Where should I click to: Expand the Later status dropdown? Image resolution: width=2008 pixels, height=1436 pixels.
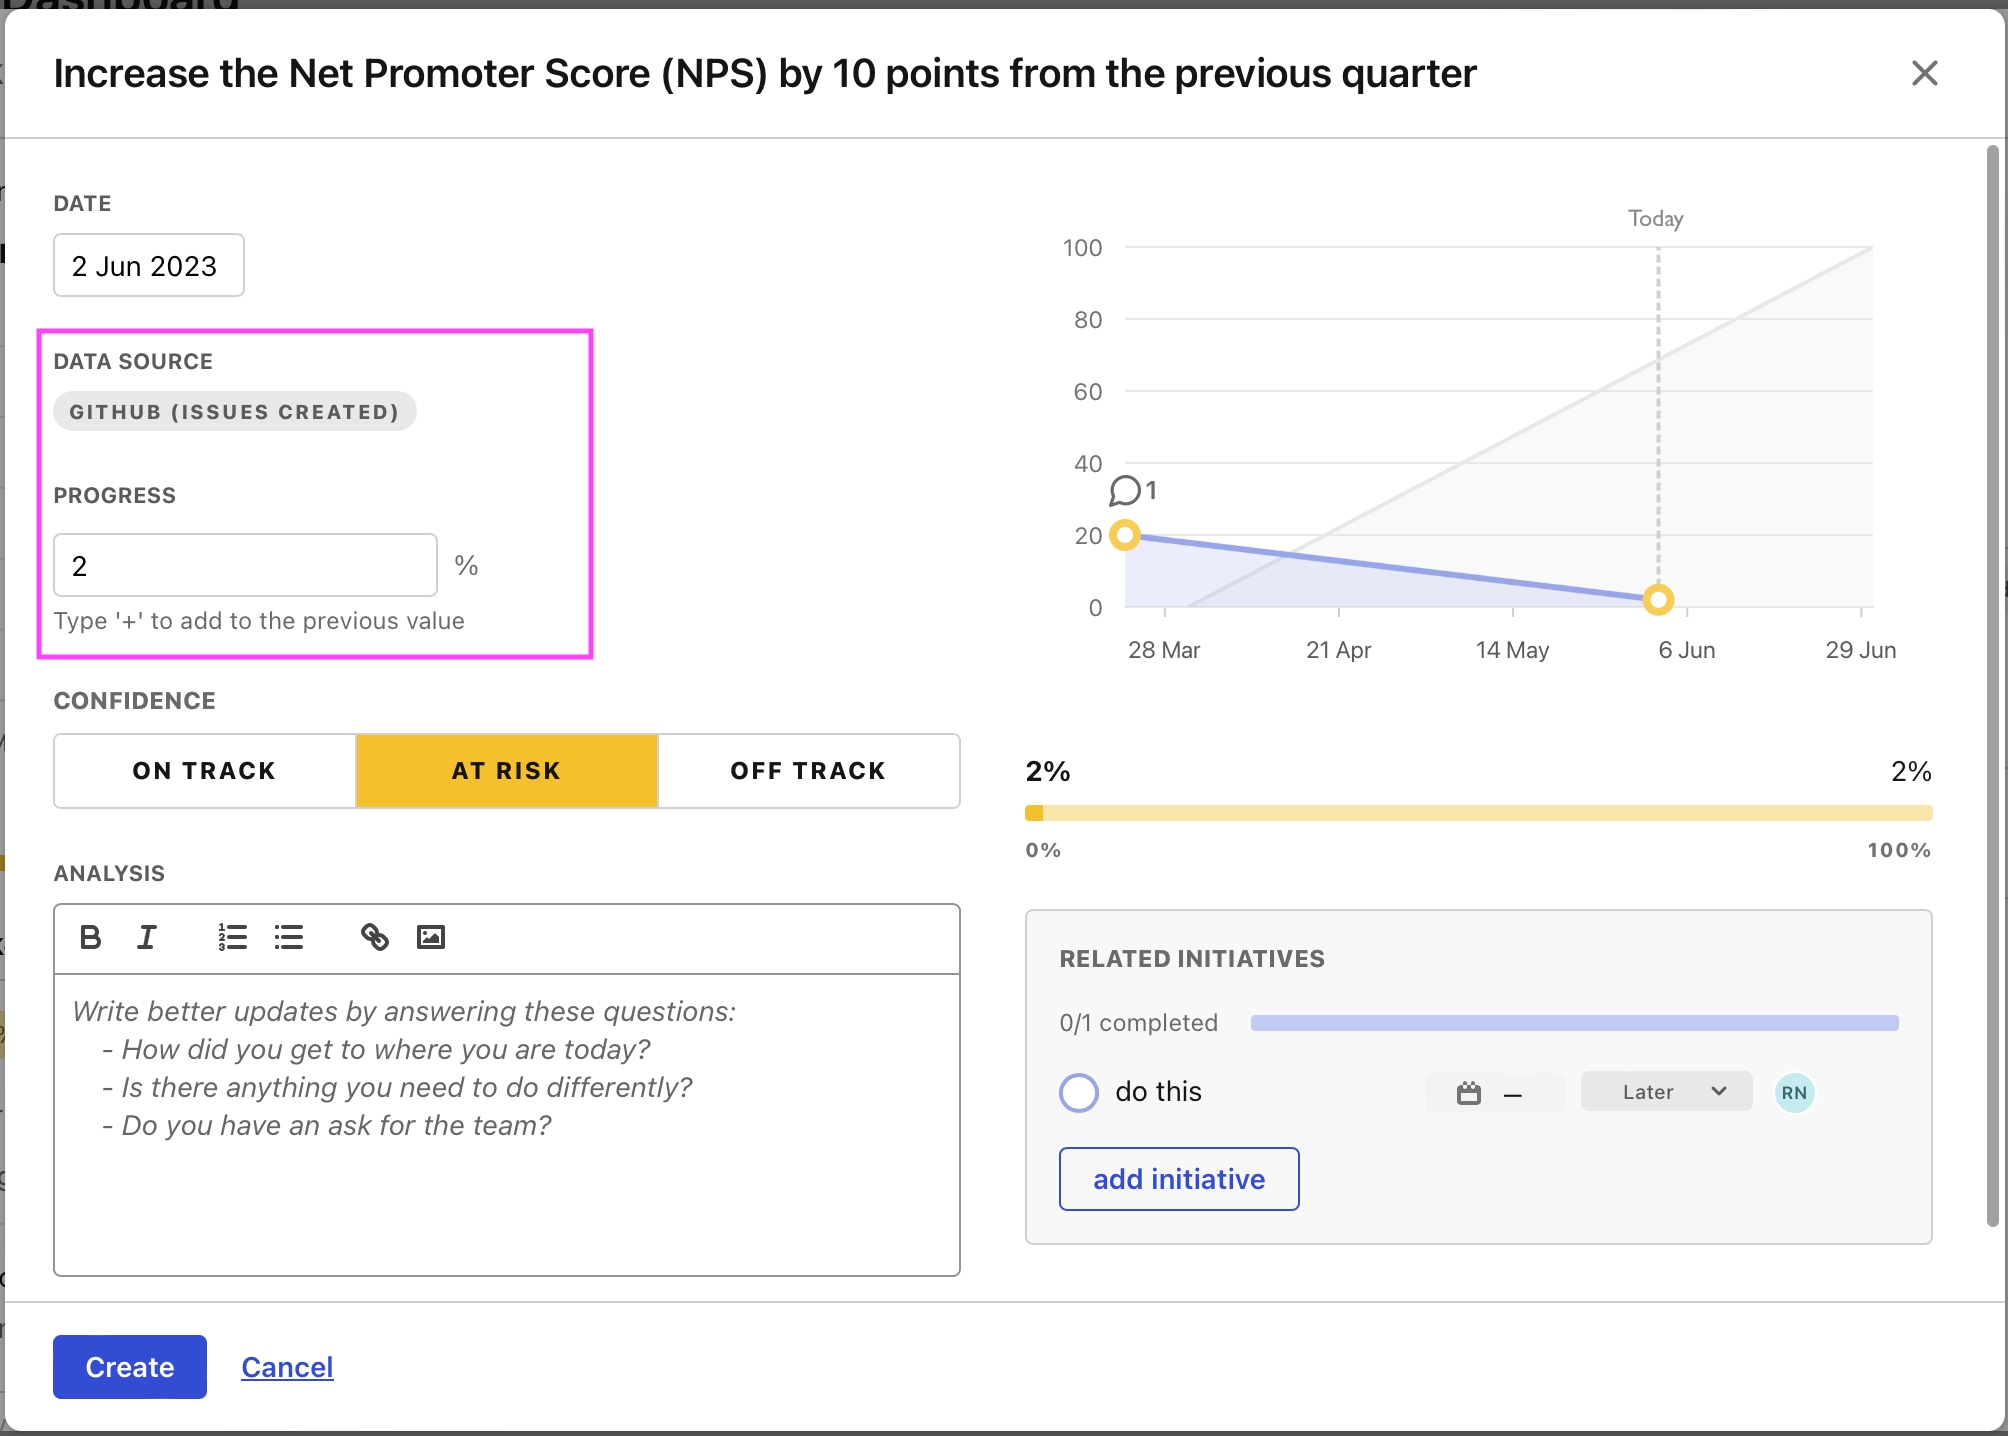click(x=1666, y=1092)
